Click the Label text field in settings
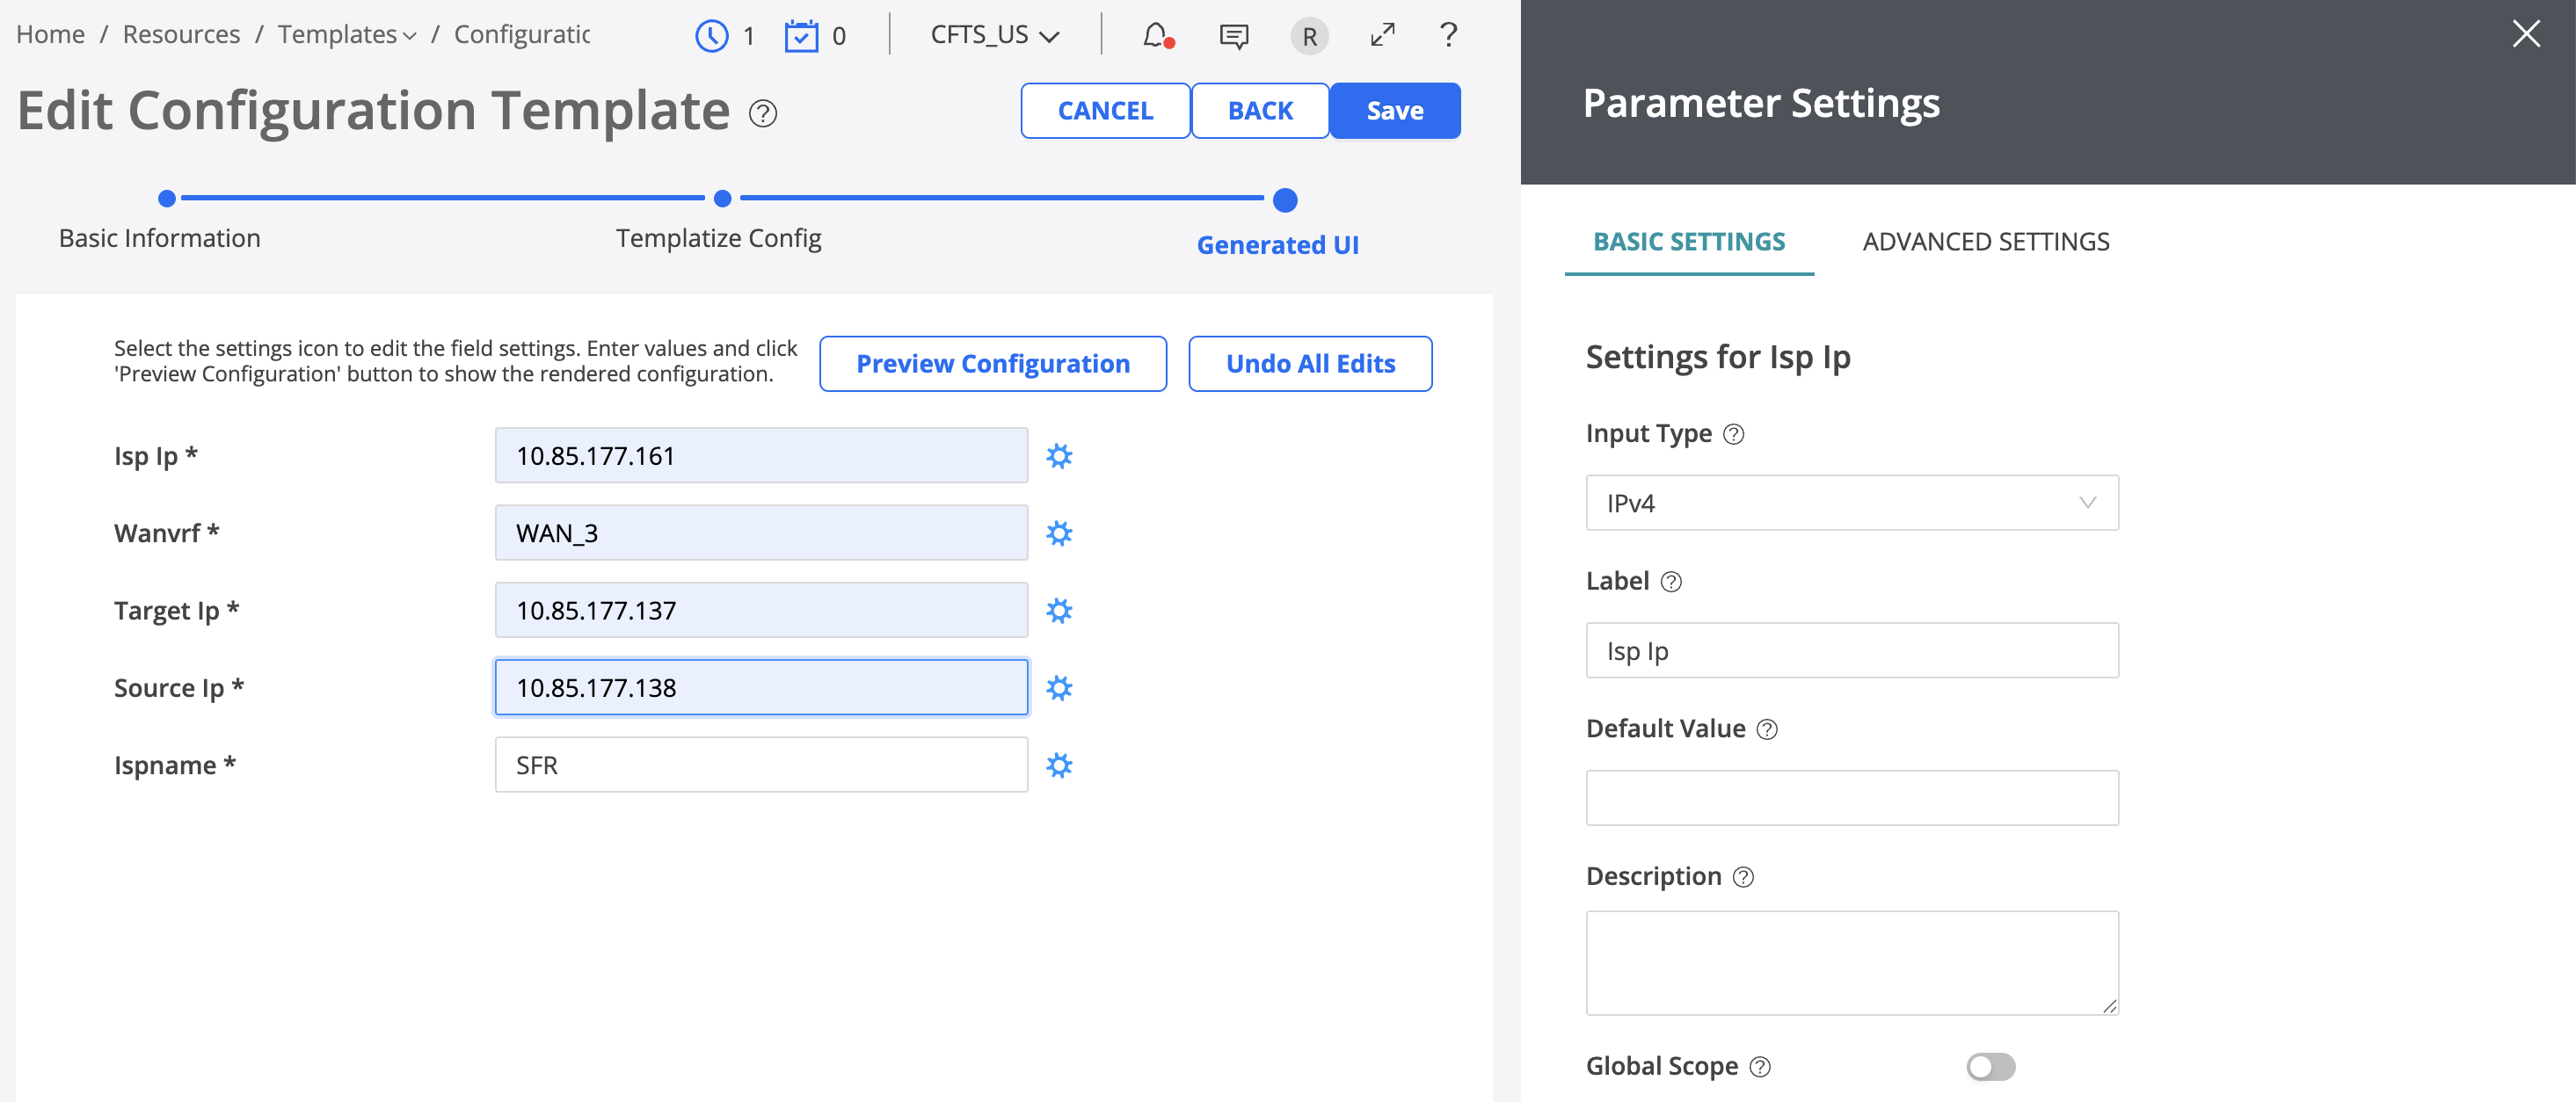Screen dimensions: 2576x1102 [1852, 651]
